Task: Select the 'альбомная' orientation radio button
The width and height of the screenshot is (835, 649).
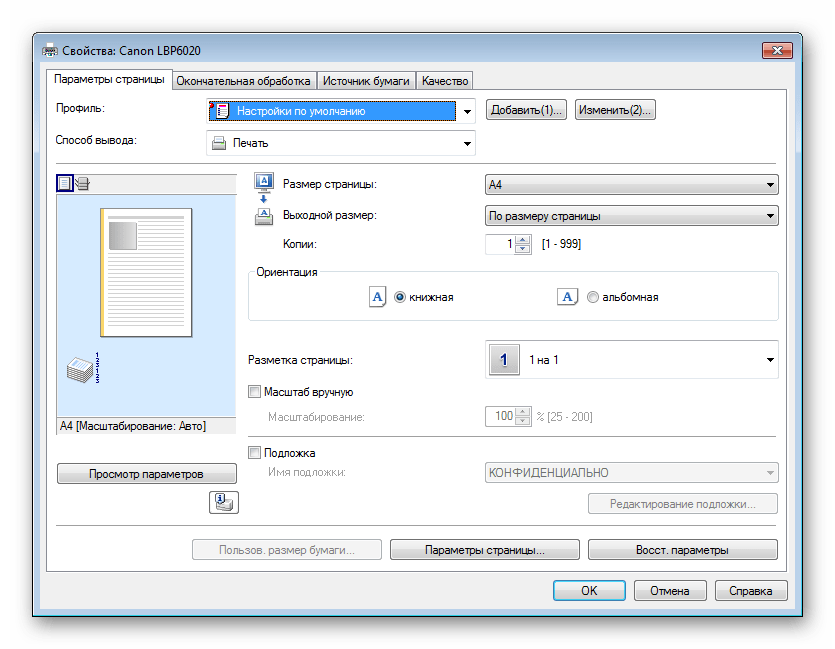Action: (x=593, y=297)
